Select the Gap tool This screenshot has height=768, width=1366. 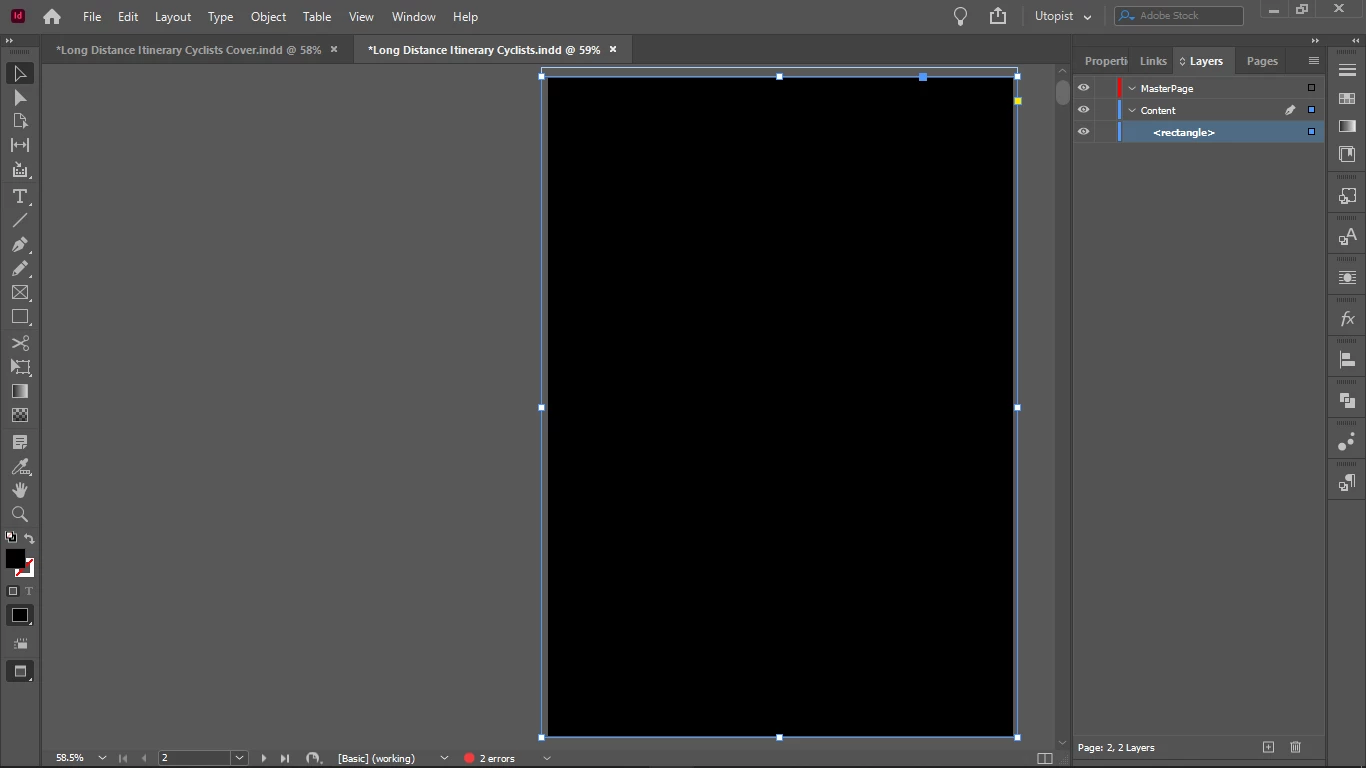coord(20,145)
